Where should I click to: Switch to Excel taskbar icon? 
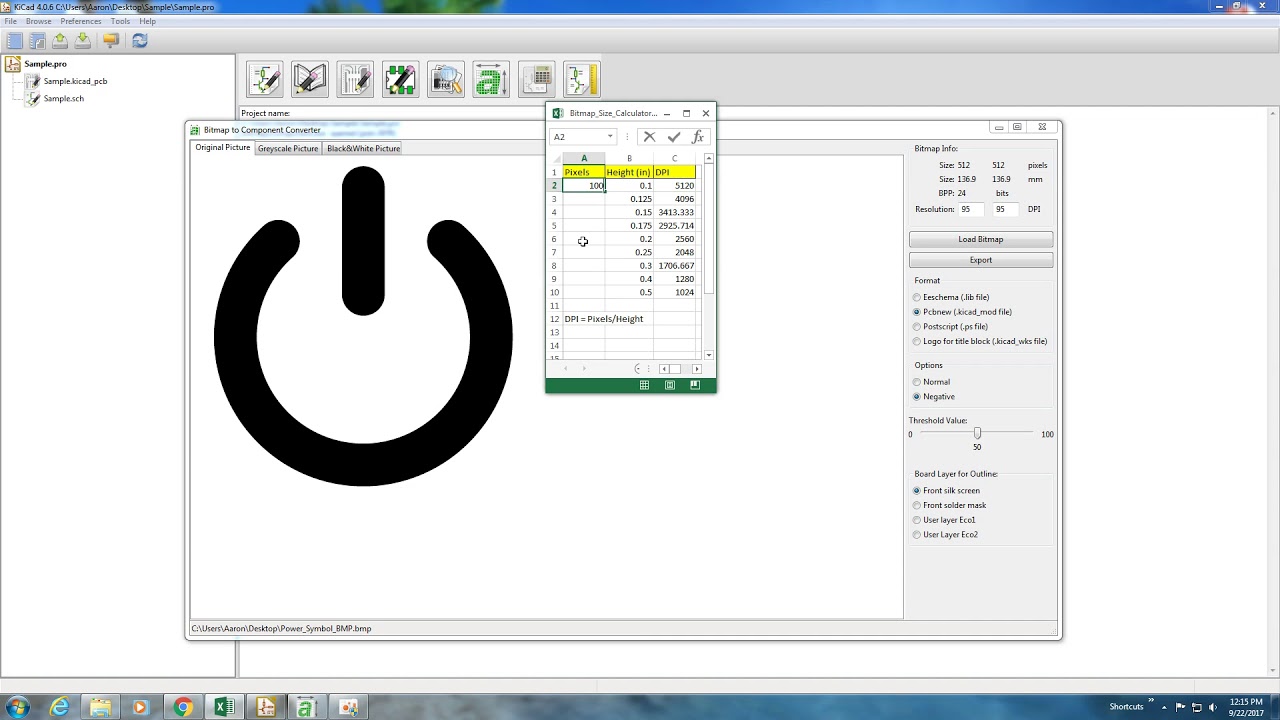point(224,707)
